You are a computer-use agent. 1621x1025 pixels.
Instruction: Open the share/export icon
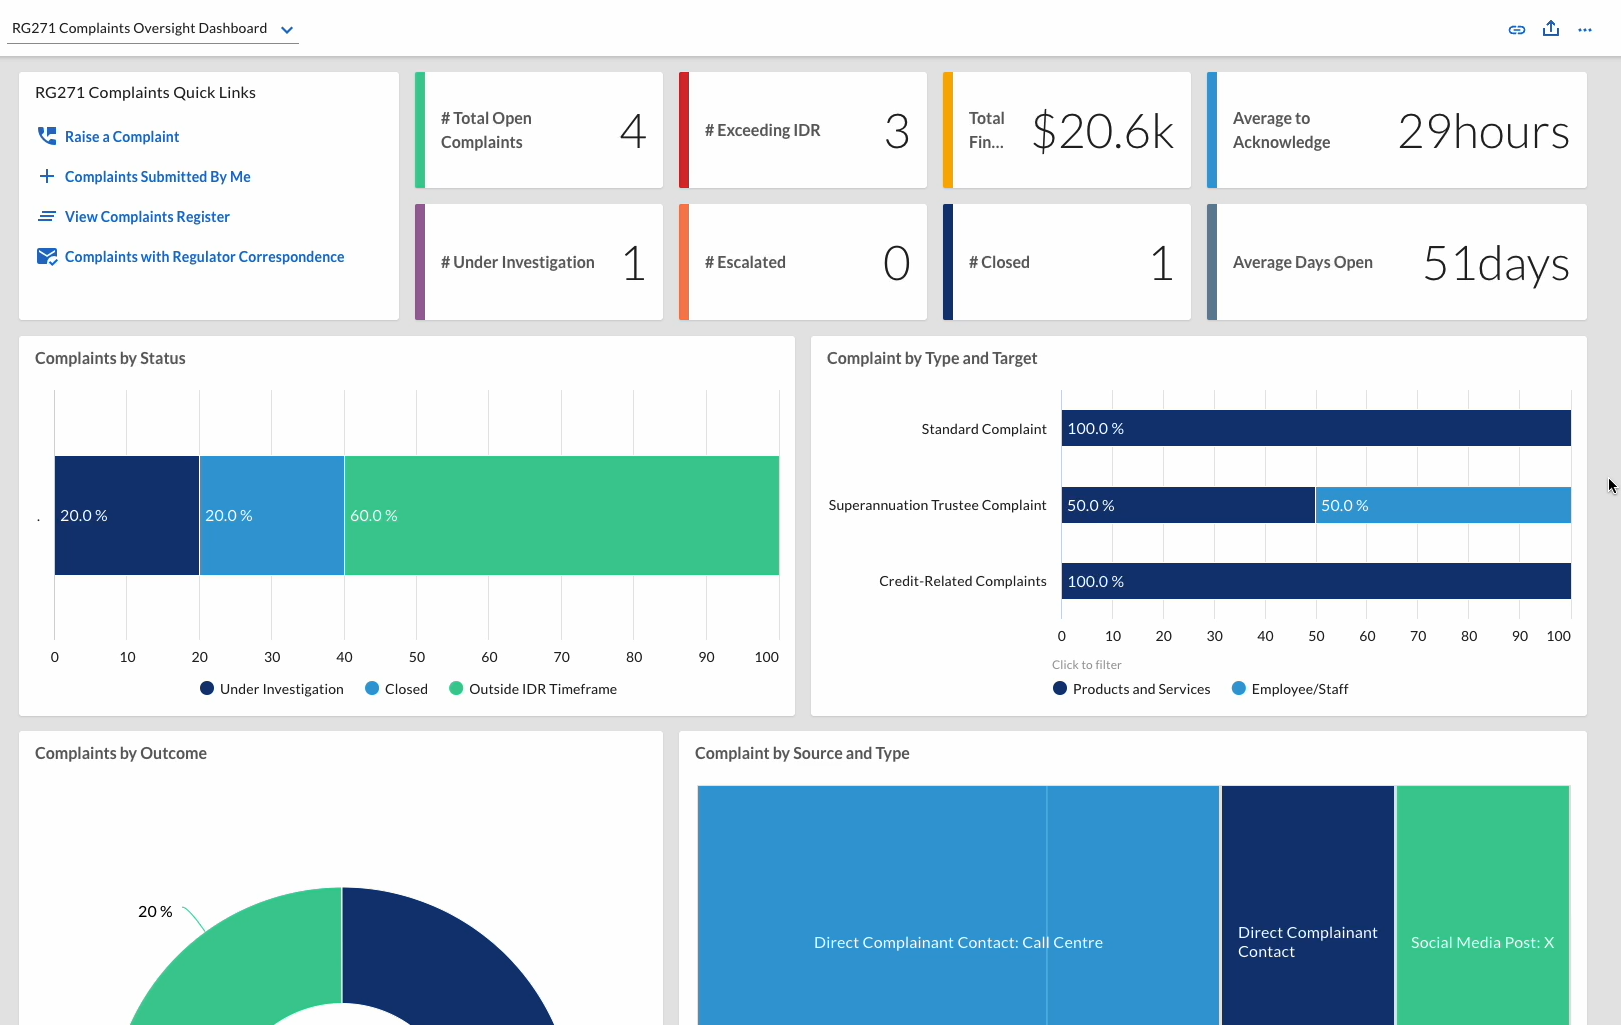click(1551, 28)
